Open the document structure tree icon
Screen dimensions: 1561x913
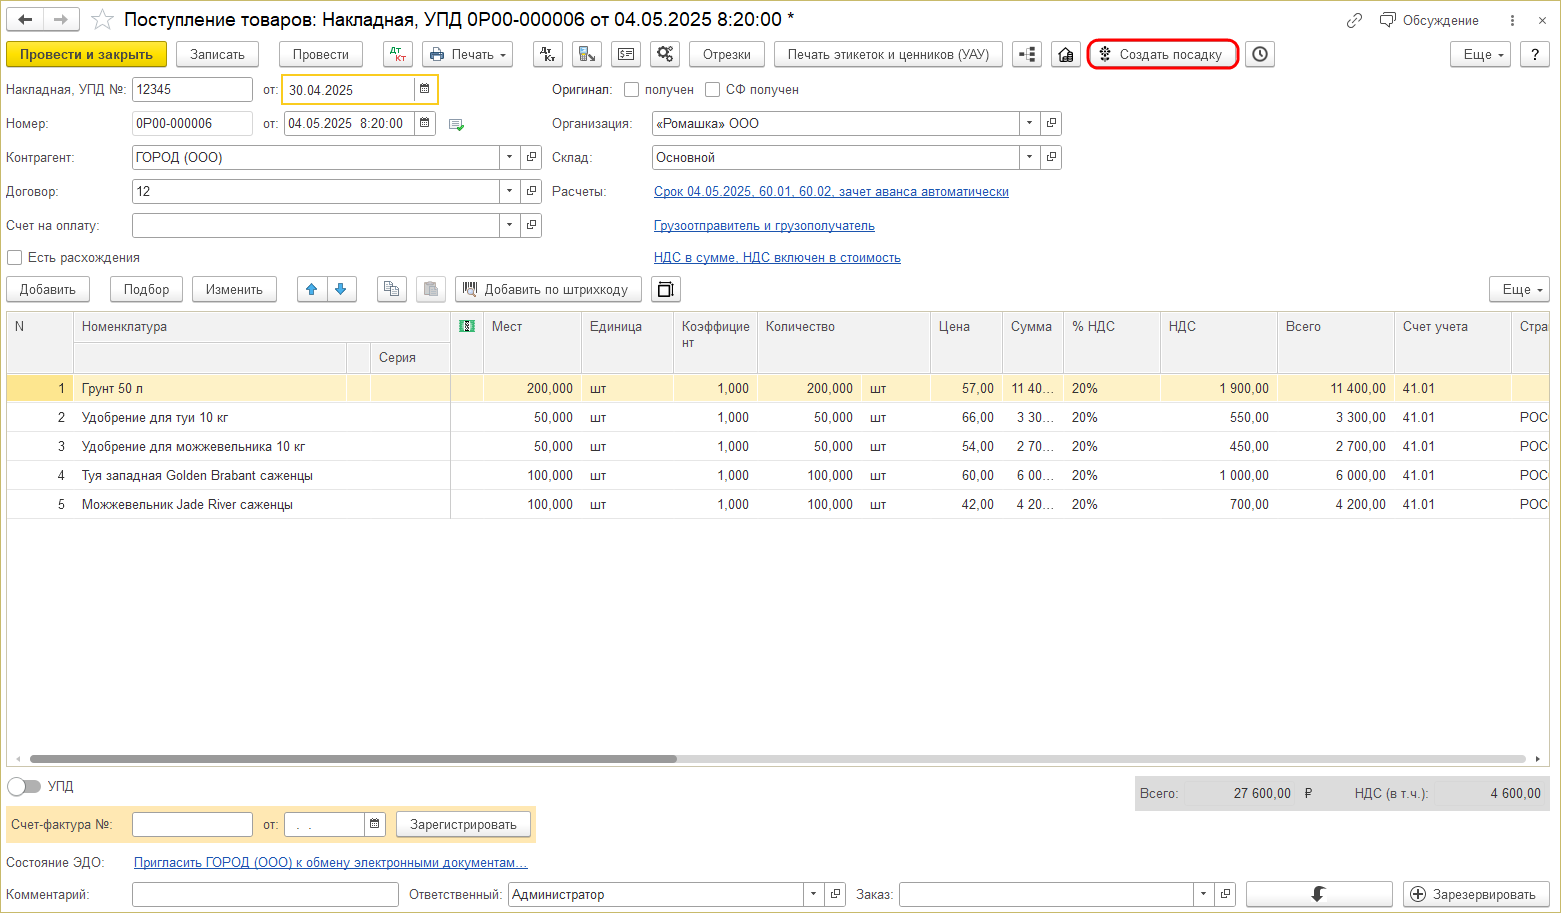pyautogui.click(x=1027, y=55)
